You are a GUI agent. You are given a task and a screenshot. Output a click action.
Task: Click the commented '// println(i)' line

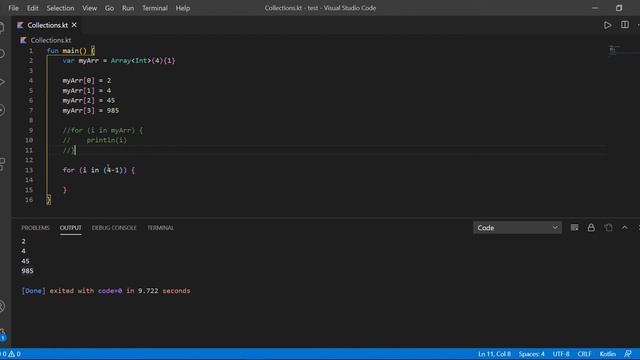(95, 140)
